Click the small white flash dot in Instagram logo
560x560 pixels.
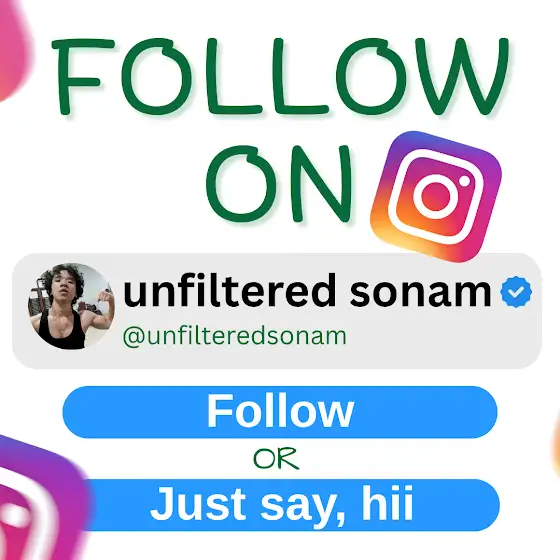464,181
